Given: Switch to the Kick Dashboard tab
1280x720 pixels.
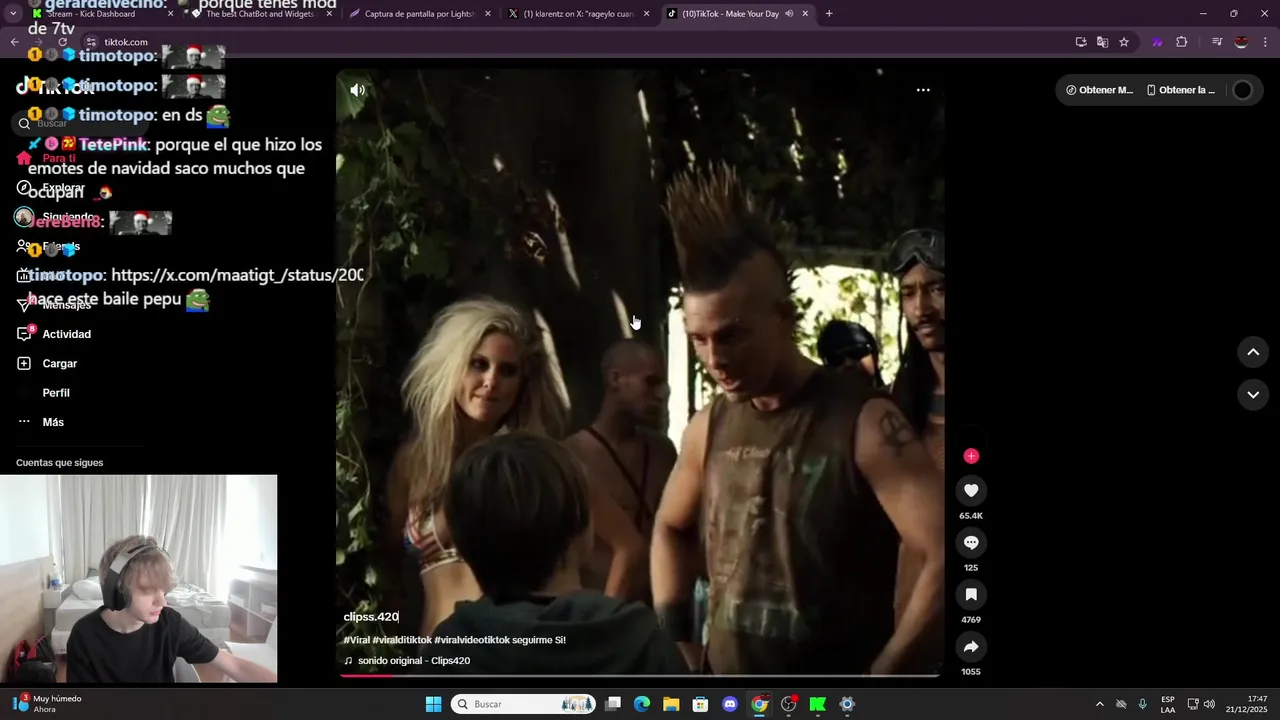Looking at the screenshot, I should (x=100, y=14).
